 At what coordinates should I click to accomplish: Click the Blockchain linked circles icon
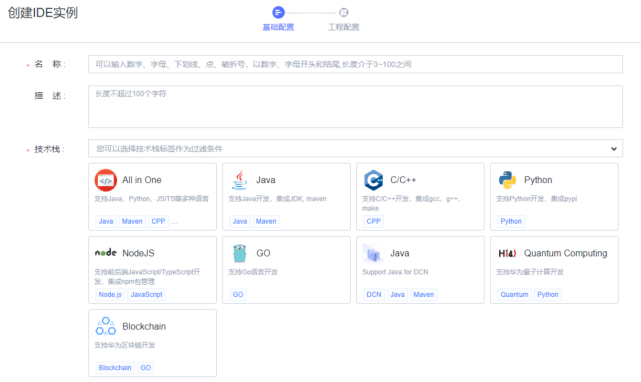(106, 326)
